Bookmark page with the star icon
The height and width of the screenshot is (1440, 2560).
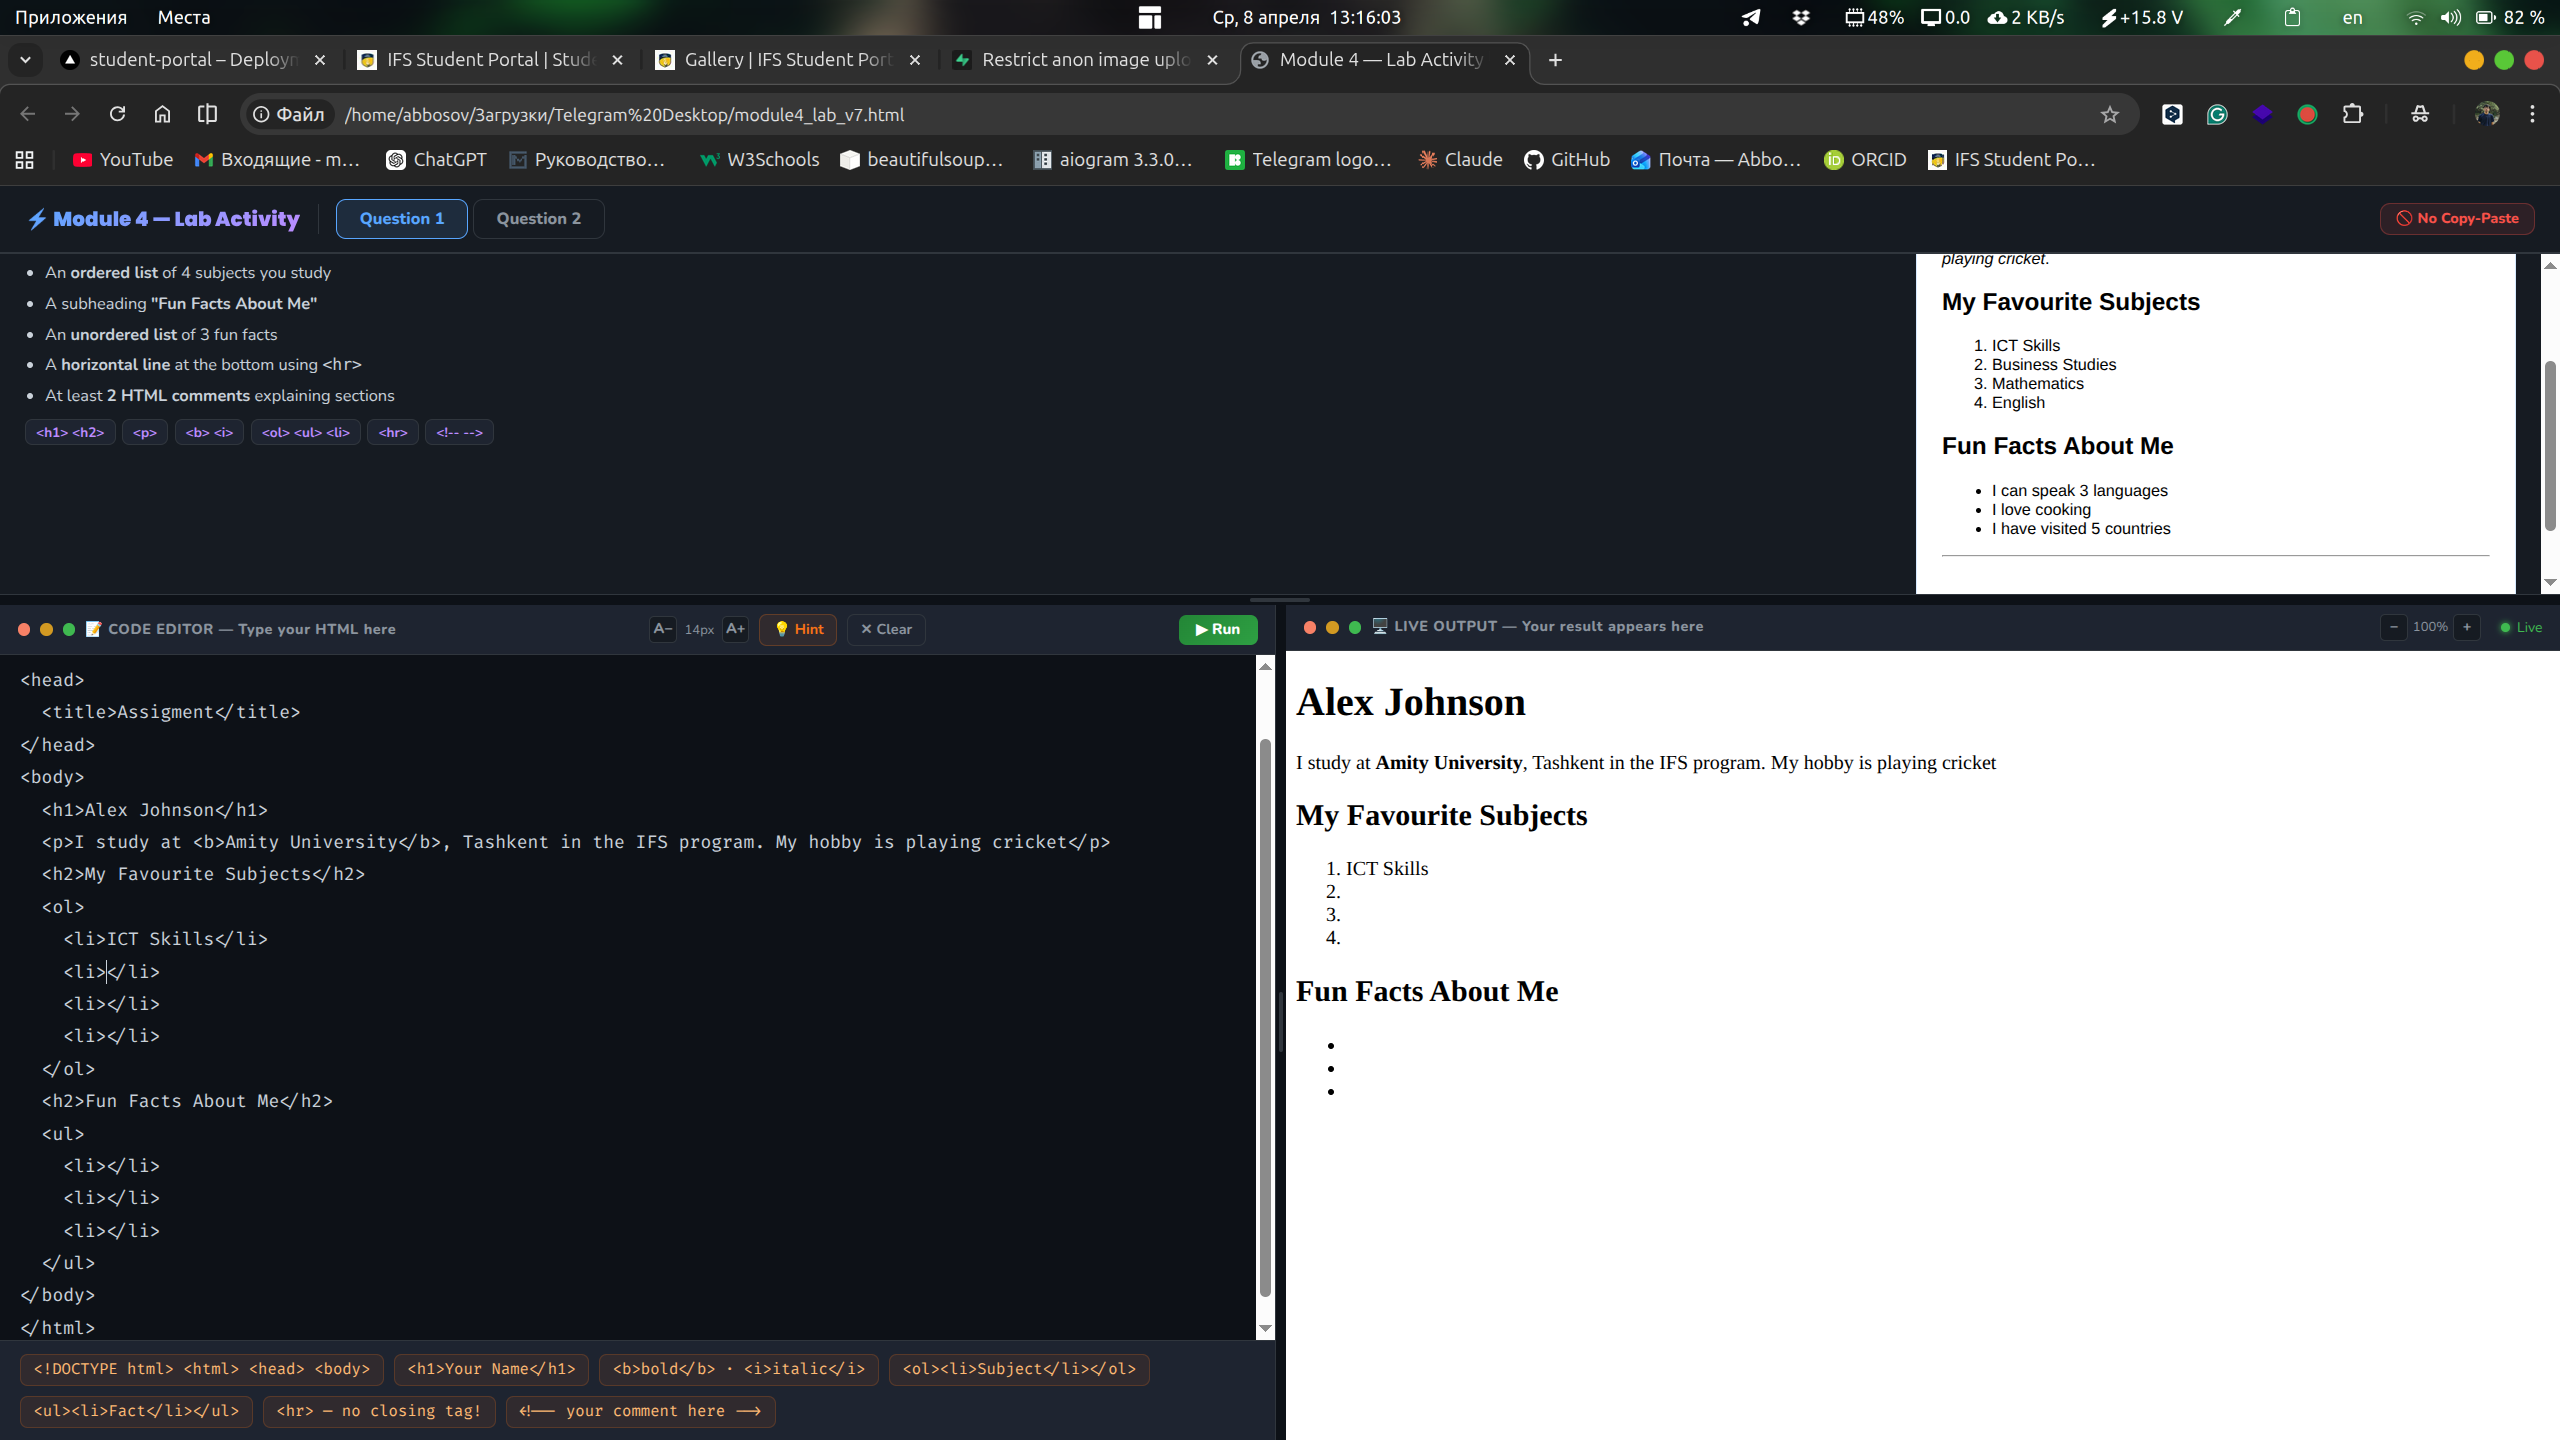[x=2110, y=114]
